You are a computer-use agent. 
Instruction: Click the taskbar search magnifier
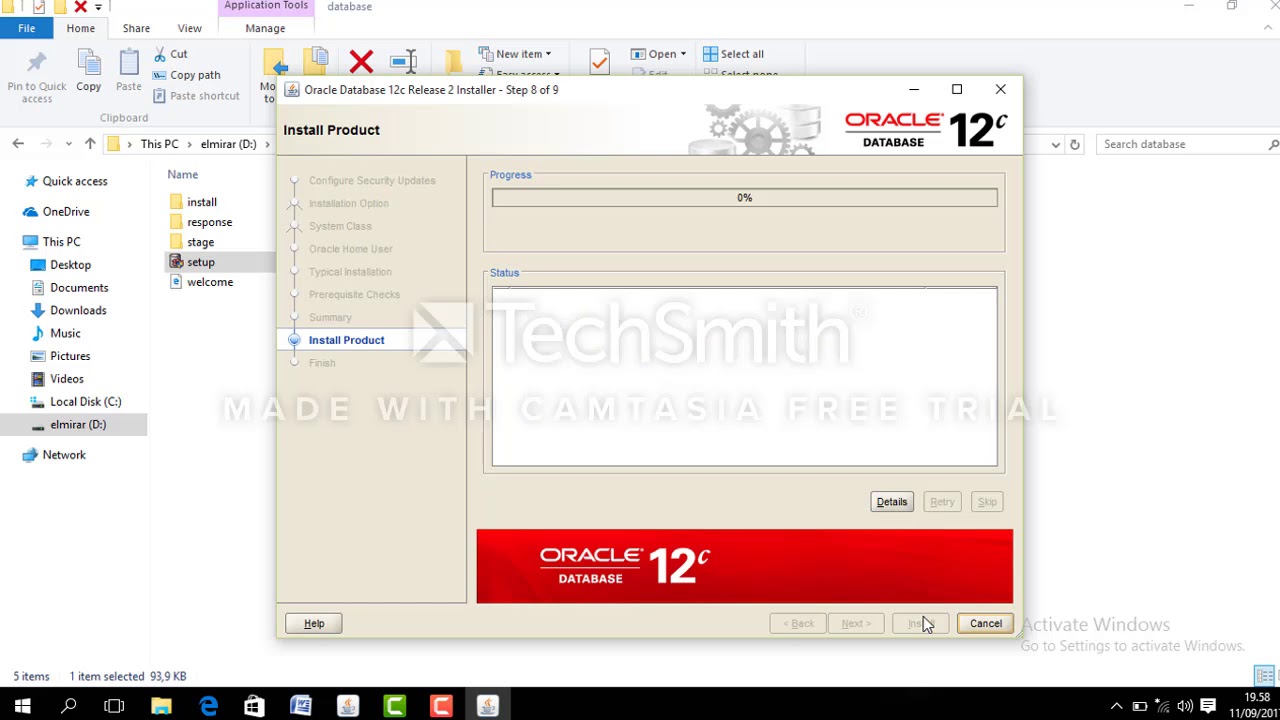pos(69,706)
